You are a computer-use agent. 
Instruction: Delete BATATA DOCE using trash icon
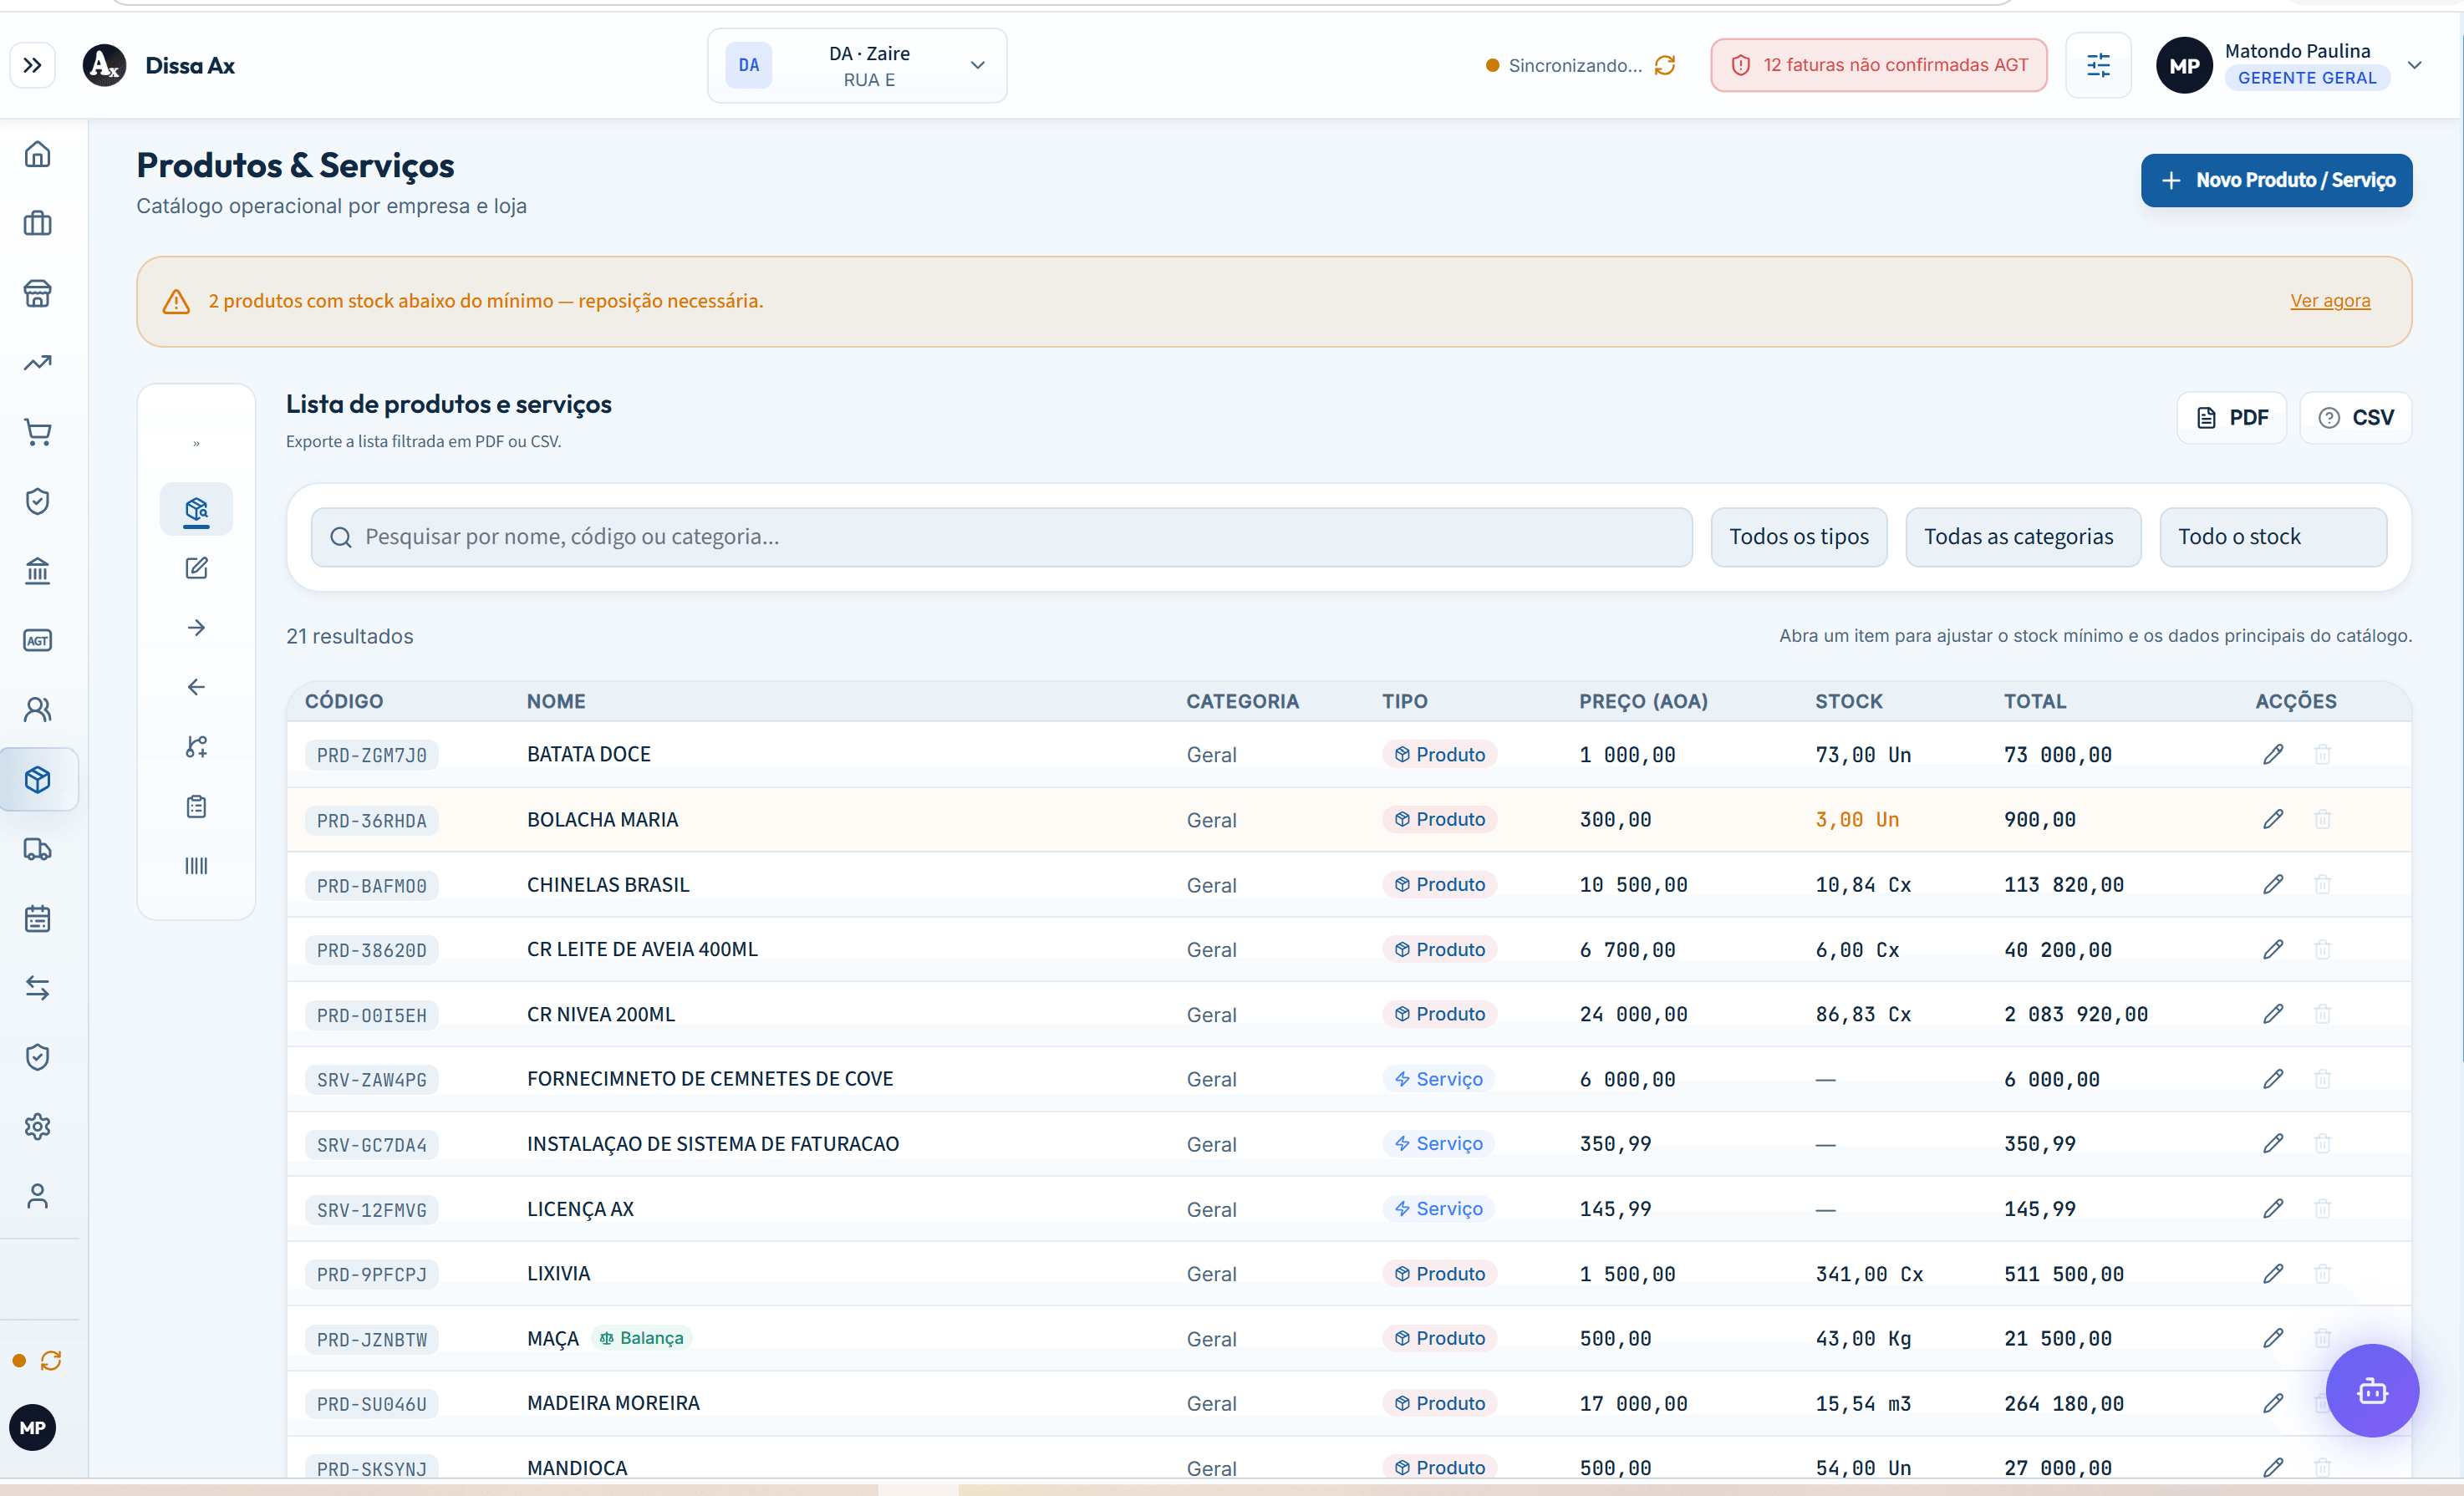(x=2322, y=754)
